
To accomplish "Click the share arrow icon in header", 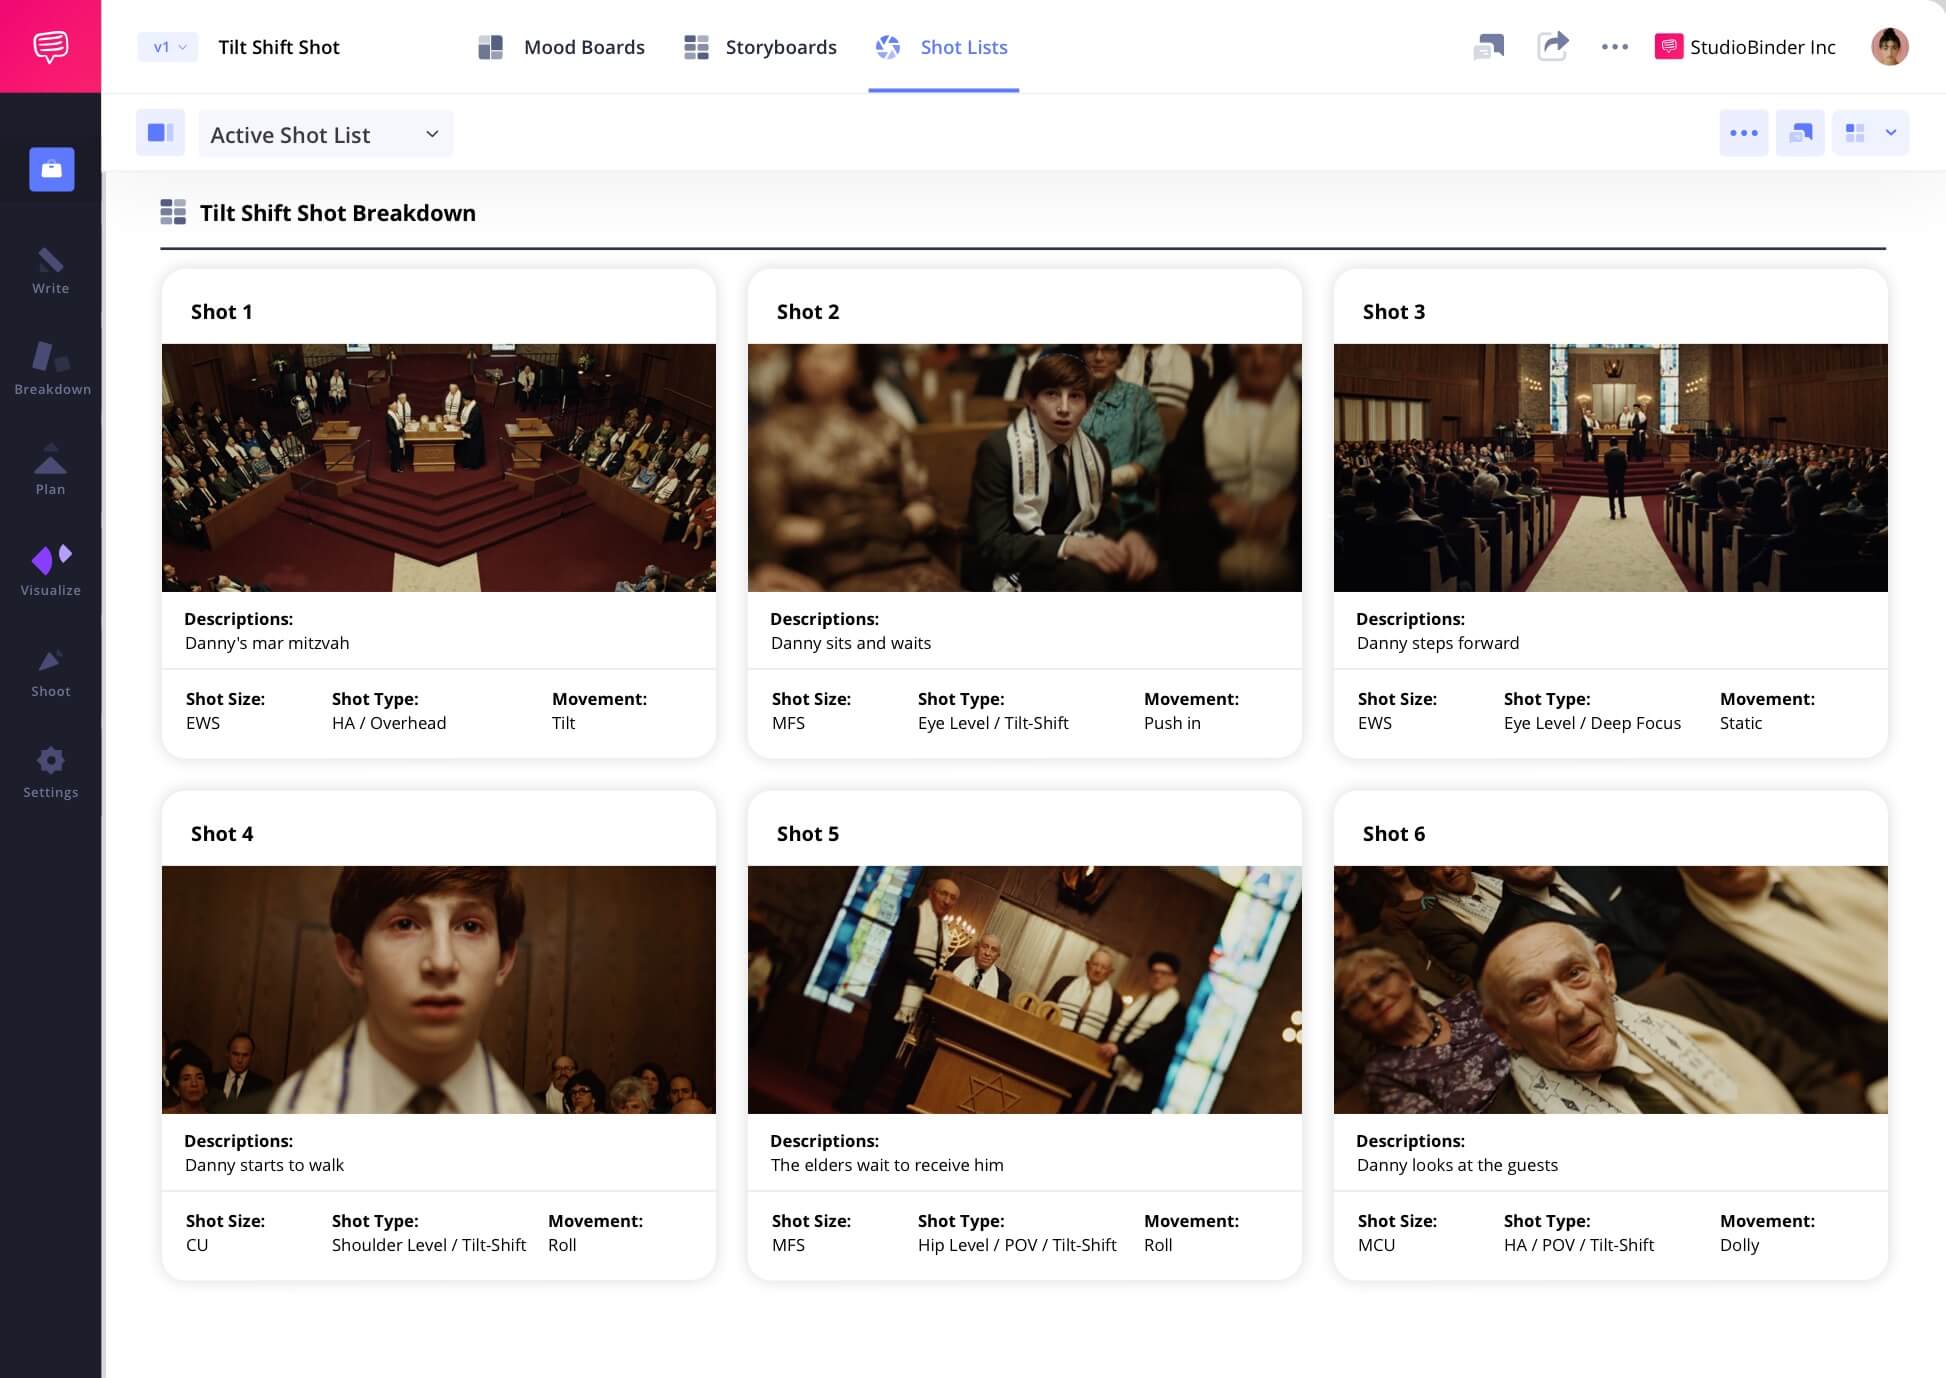I will point(1552,46).
